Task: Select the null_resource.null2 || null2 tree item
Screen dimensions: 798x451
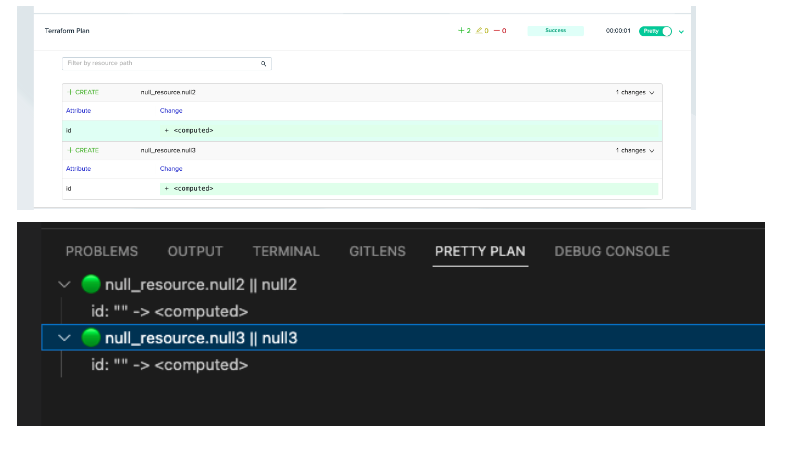Action: pyautogui.click(x=201, y=285)
